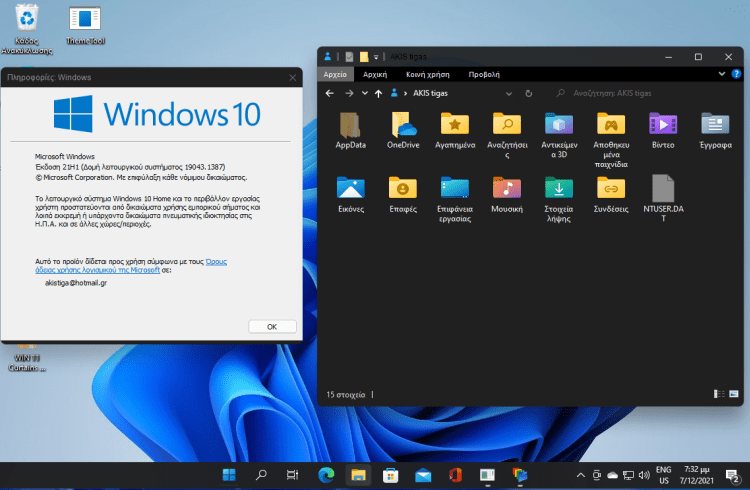Open the Recycle Bin desktop icon
The height and width of the screenshot is (490, 750).
[27, 28]
